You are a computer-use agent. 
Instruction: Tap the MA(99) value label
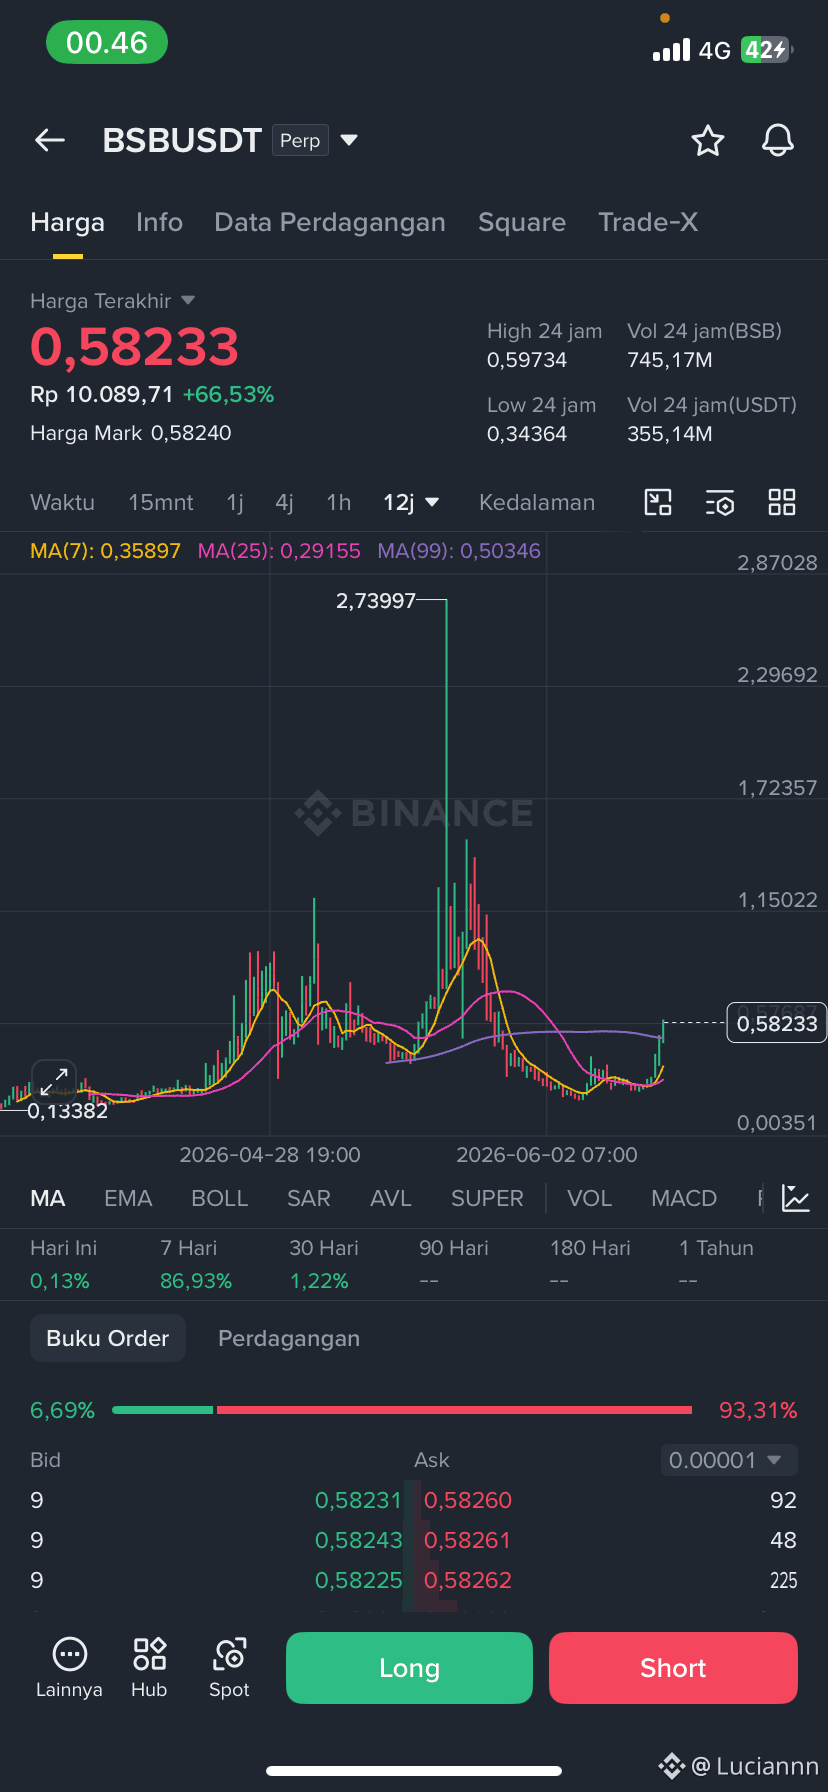tap(459, 551)
